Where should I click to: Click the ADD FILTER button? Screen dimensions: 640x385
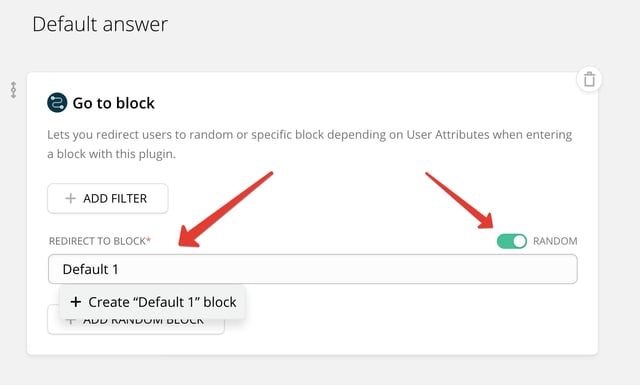[x=108, y=198]
